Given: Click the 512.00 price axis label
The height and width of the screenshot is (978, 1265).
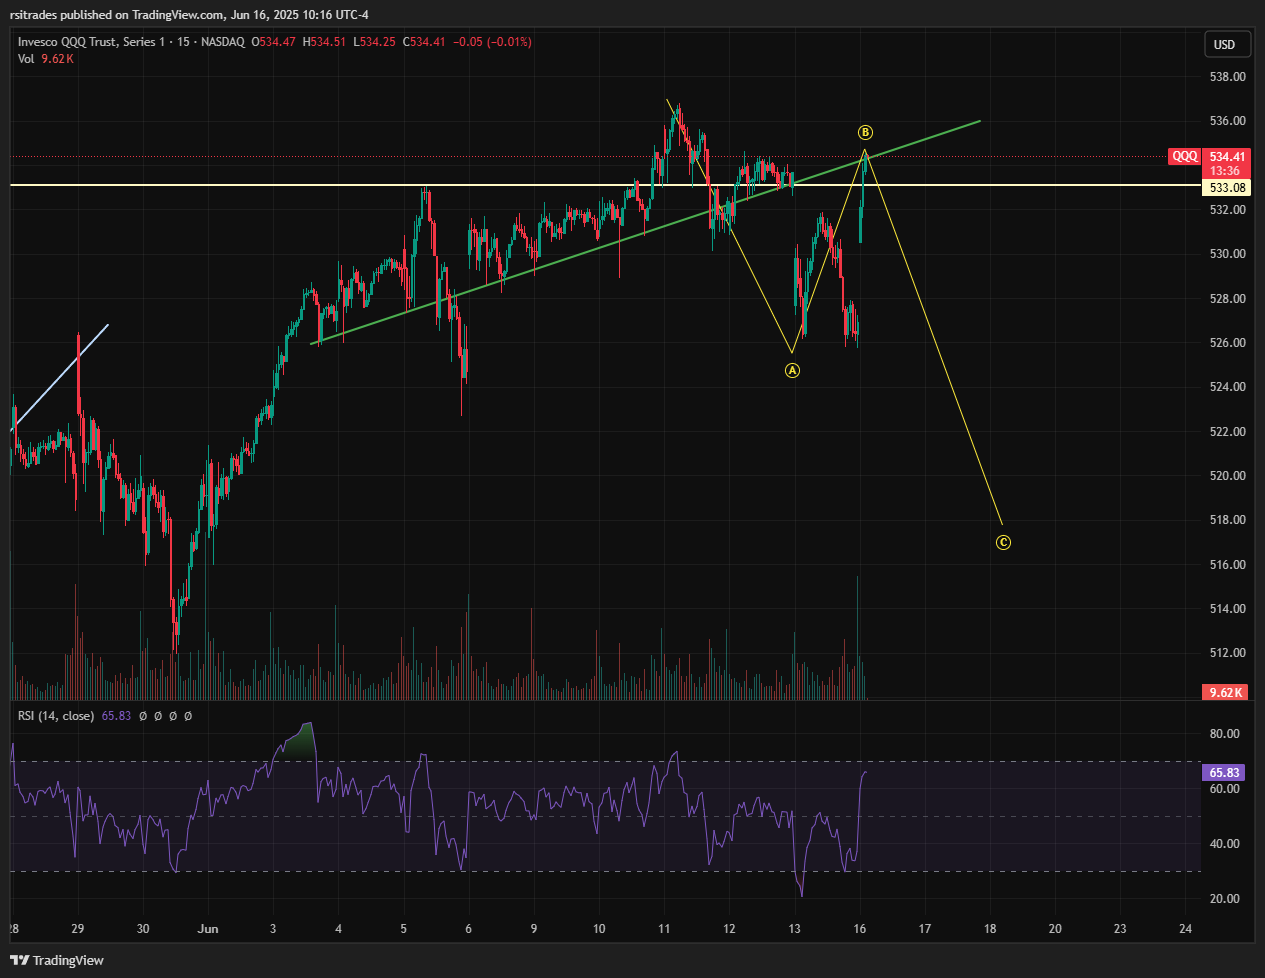Looking at the screenshot, I should (x=1227, y=653).
